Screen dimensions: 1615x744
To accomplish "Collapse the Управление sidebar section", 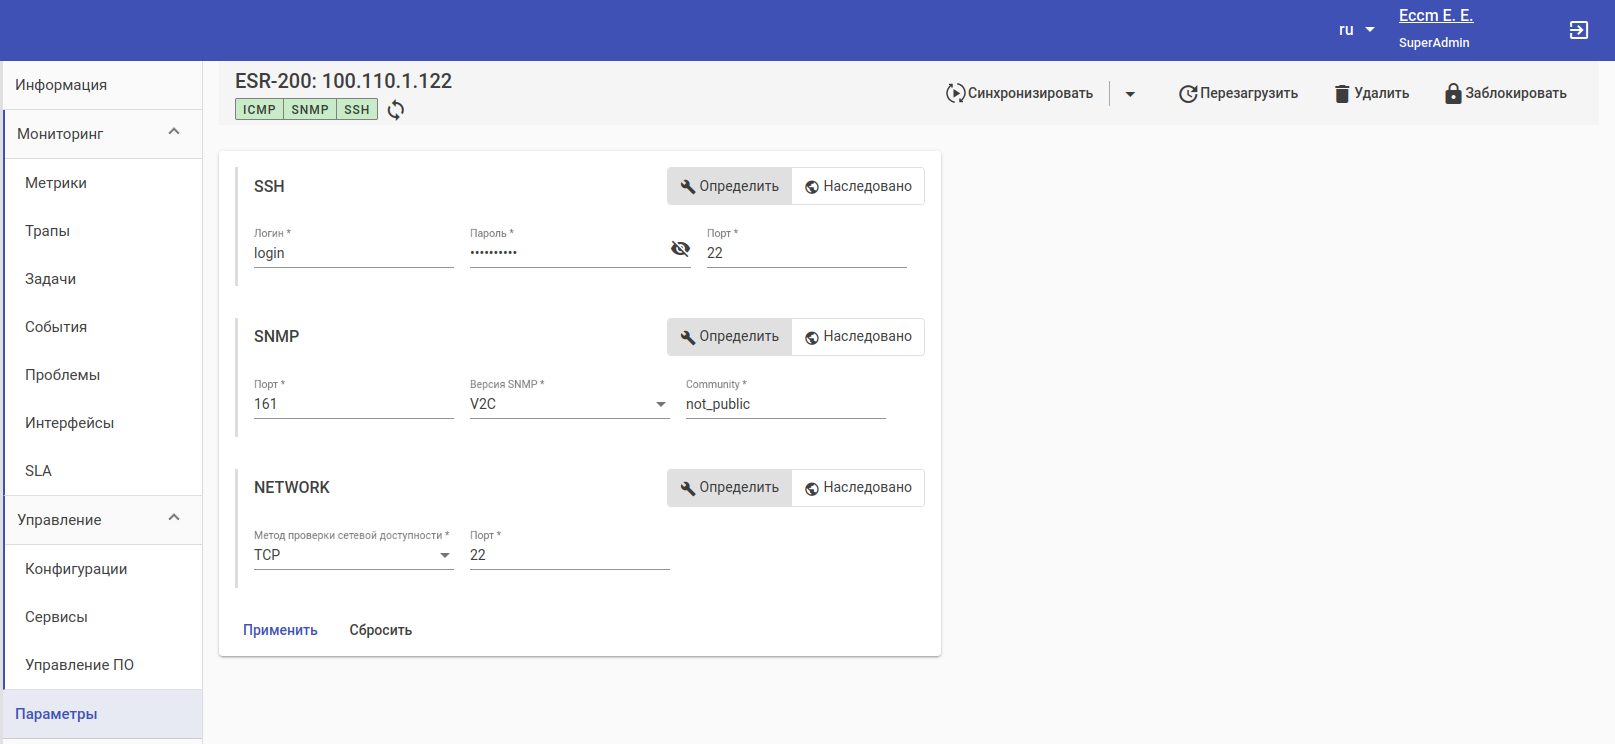I will (x=174, y=518).
